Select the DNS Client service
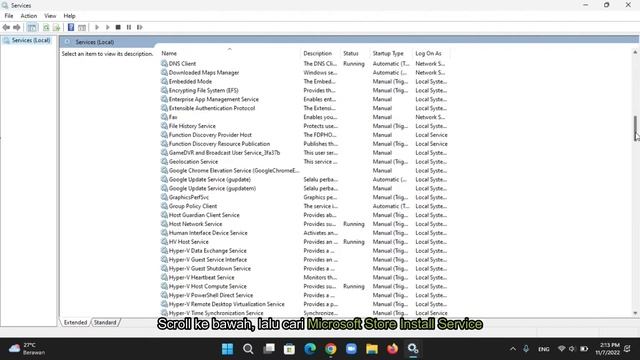Screen dimensions: 640x360 (304, 64)
